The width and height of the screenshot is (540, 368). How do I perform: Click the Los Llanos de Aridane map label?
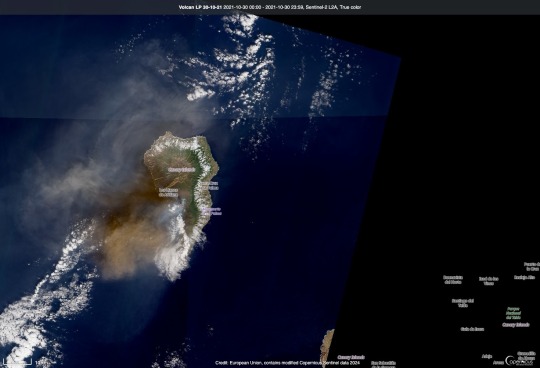point(168,192)
